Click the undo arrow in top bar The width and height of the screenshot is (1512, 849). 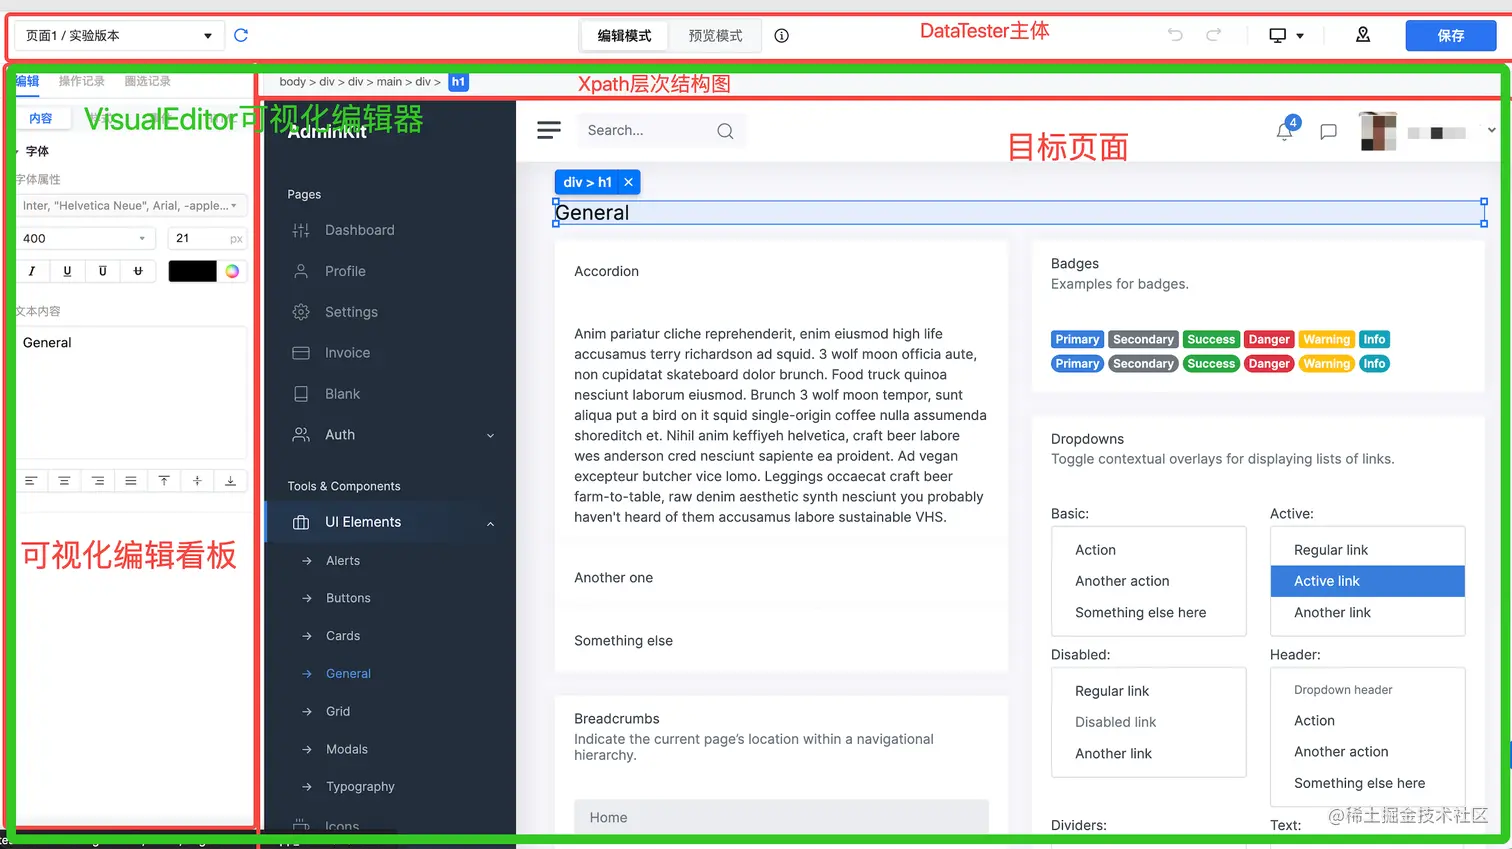coord(1175,35)
